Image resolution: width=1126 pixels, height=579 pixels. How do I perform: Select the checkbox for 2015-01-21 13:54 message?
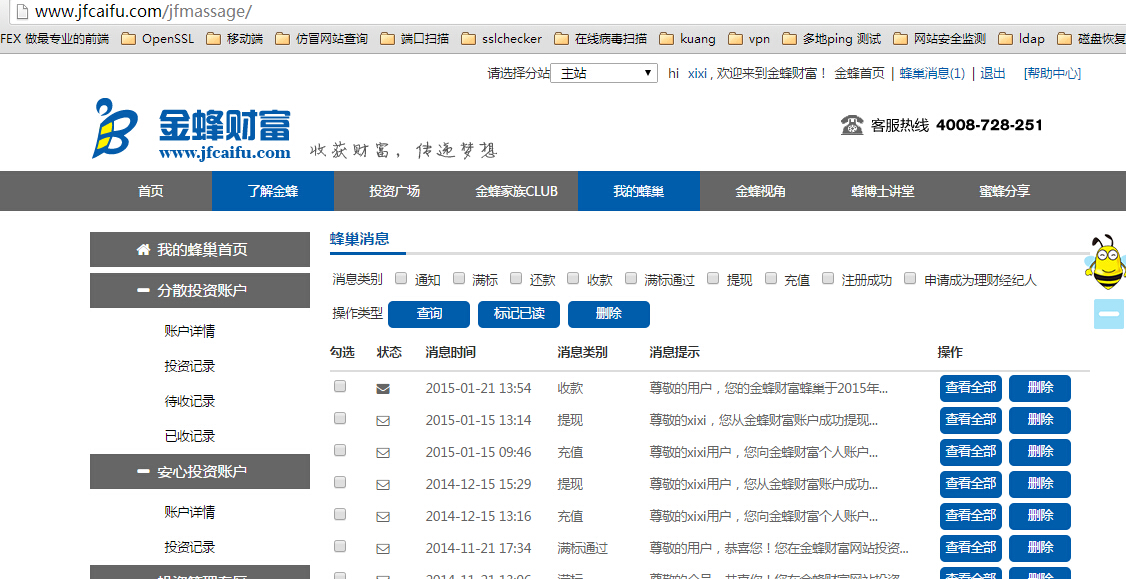tap(340, 386)
